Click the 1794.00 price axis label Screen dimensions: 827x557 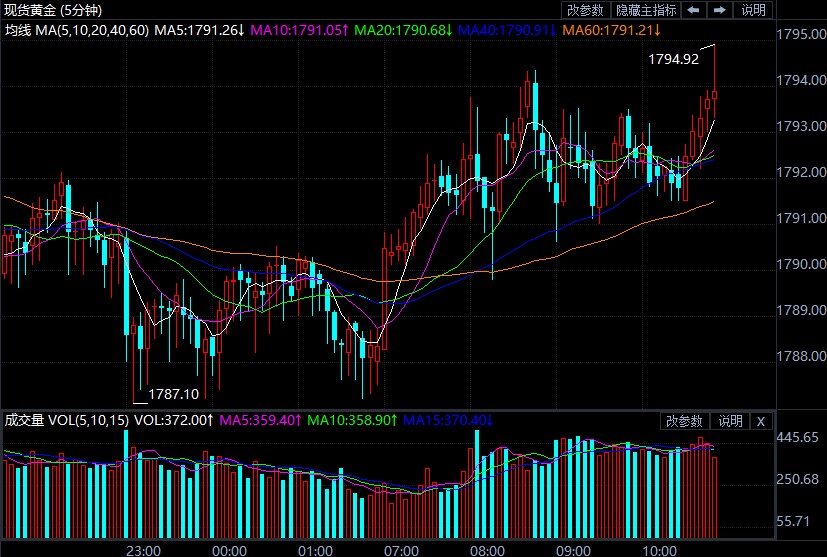pyautogui.click(x=801, y=80)
